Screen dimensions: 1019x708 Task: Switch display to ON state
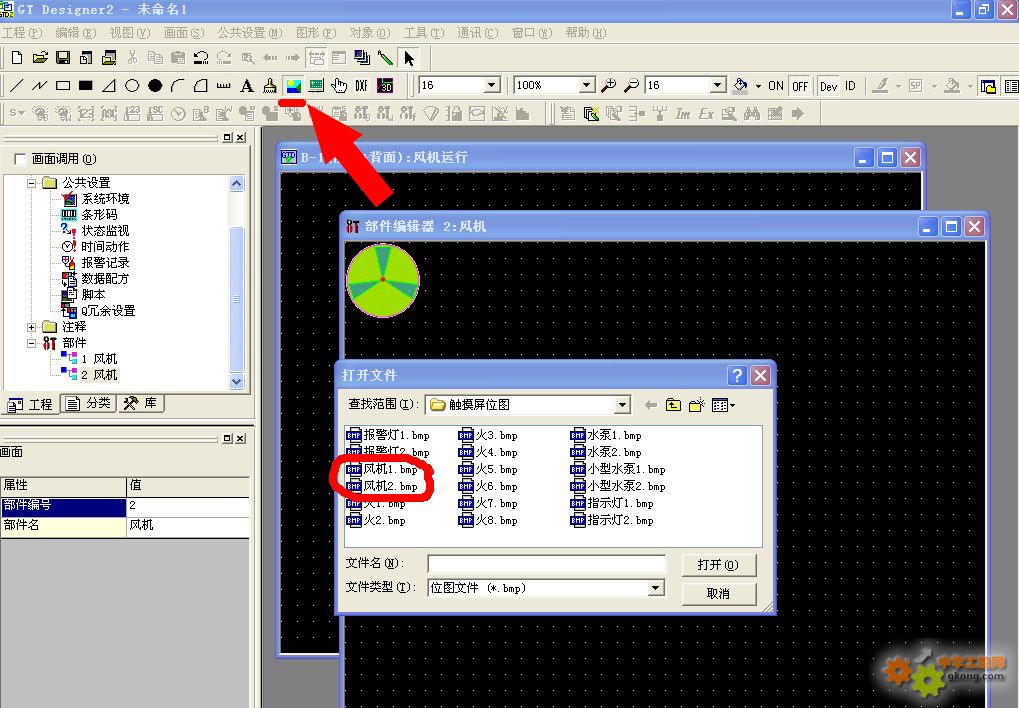[775, 86]
